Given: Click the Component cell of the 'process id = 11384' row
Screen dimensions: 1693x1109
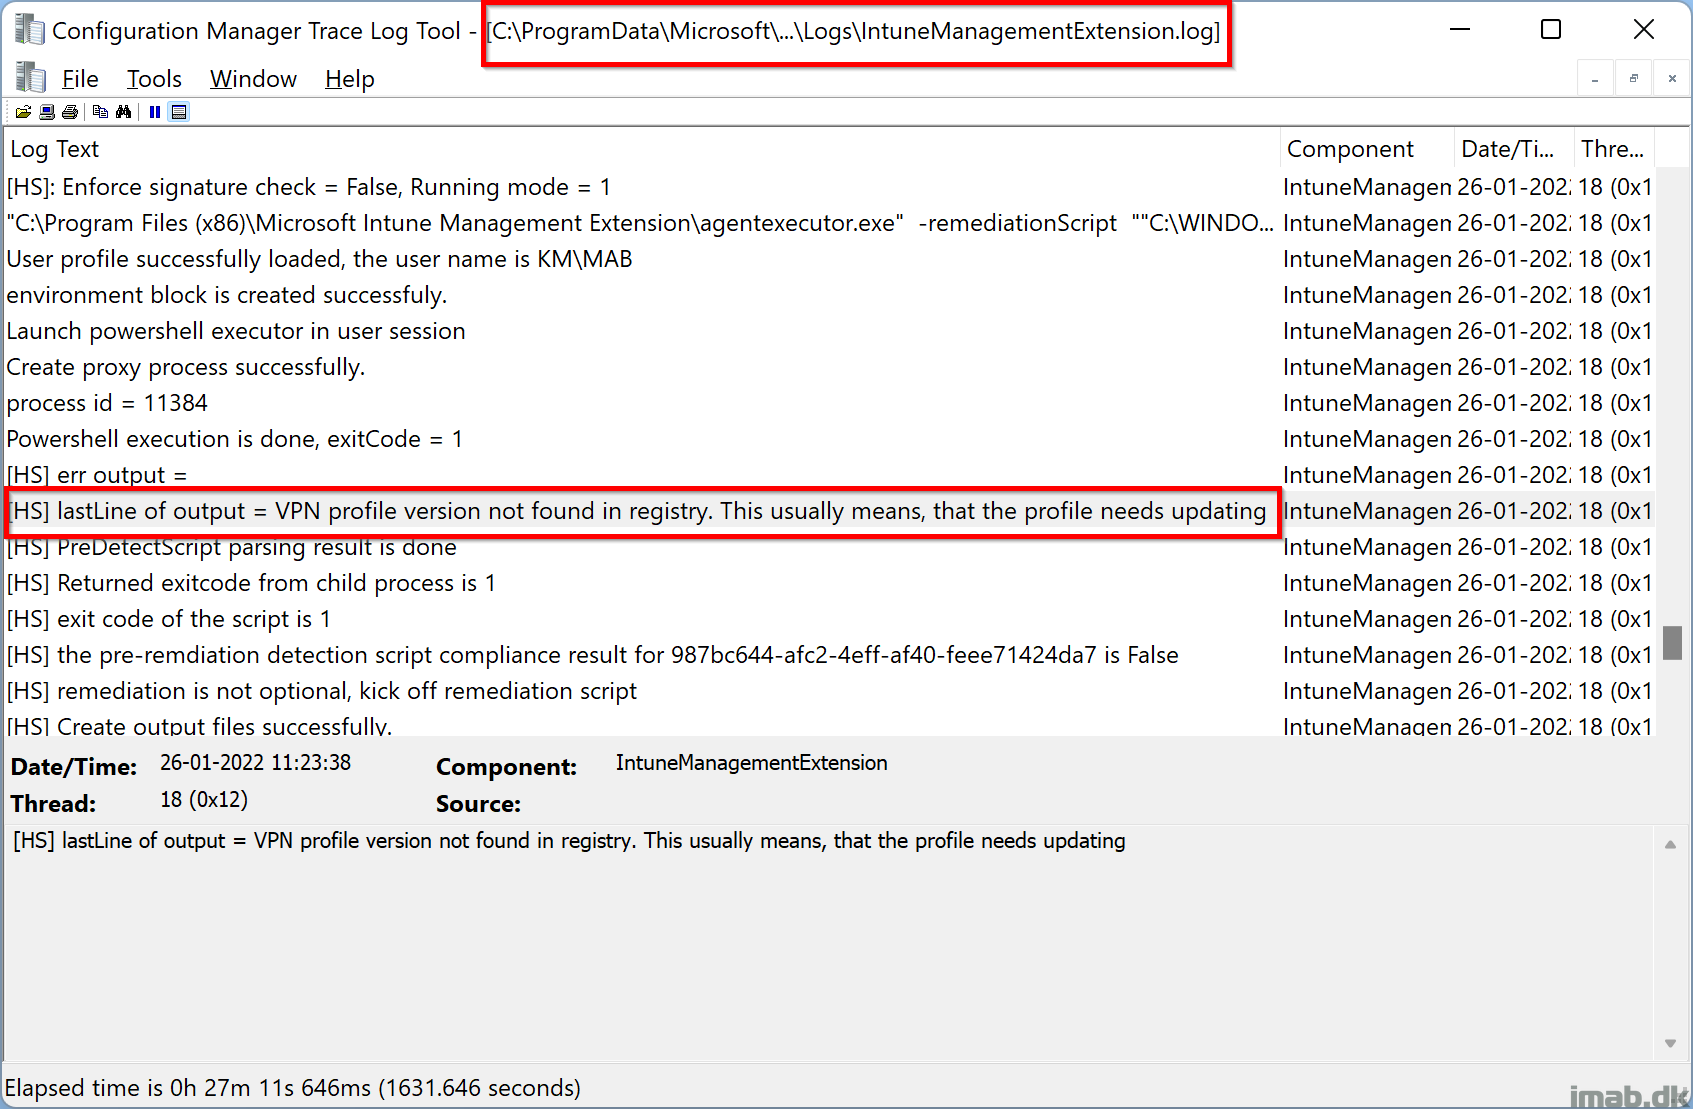Looking at the screenshot, I should coord(1367,403).
